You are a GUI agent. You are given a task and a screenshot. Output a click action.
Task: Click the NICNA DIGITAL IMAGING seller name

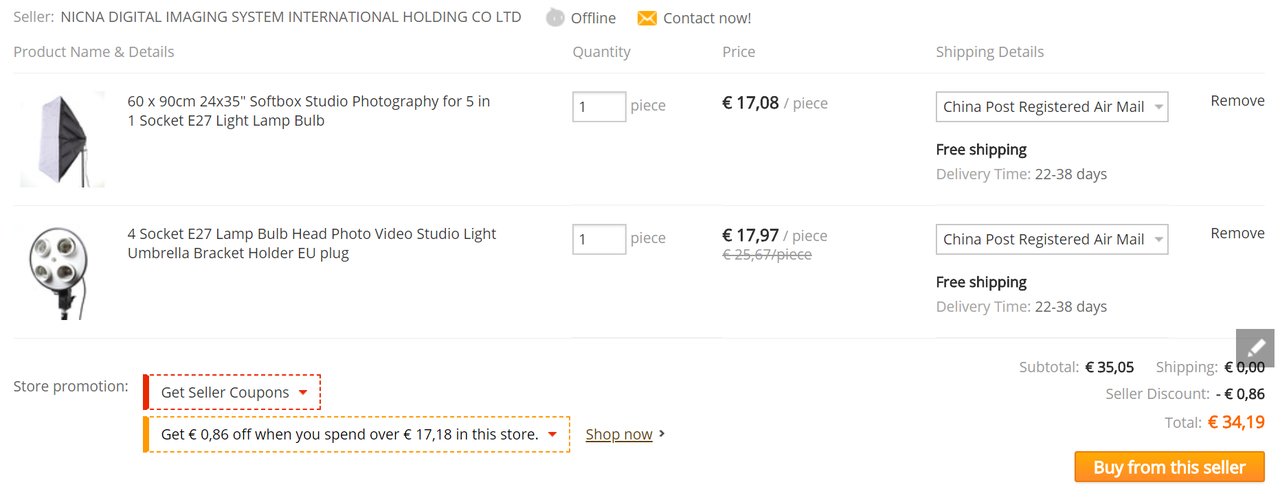pos(291,17)
